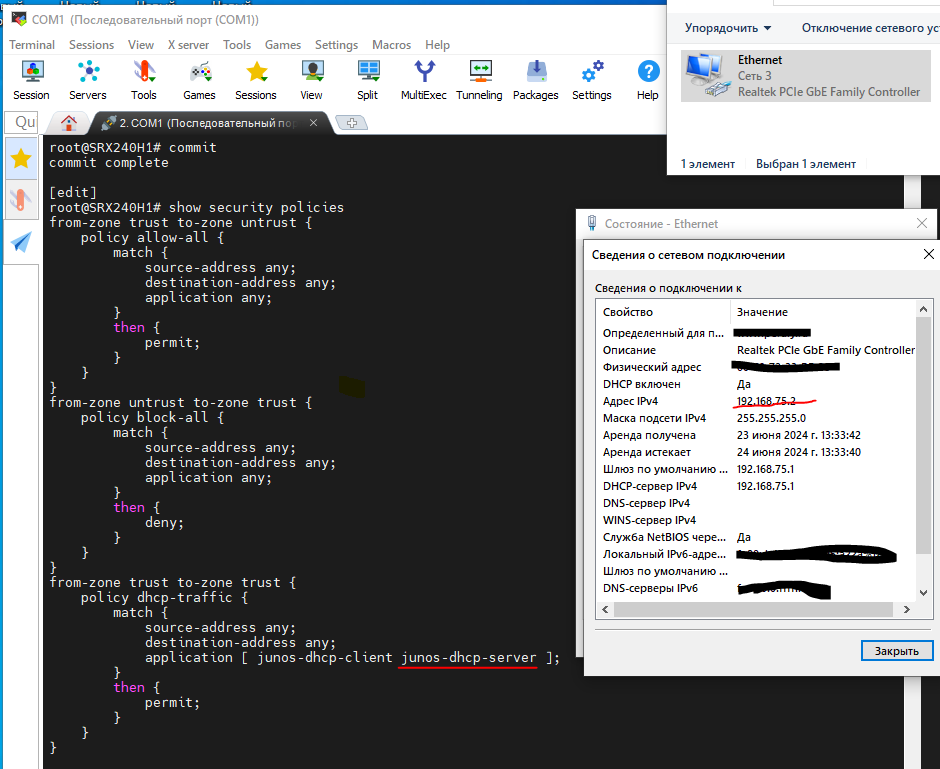940x769 pixels.
Task: Open the Help menu in menu bar
Action: [x=438, y=45]
